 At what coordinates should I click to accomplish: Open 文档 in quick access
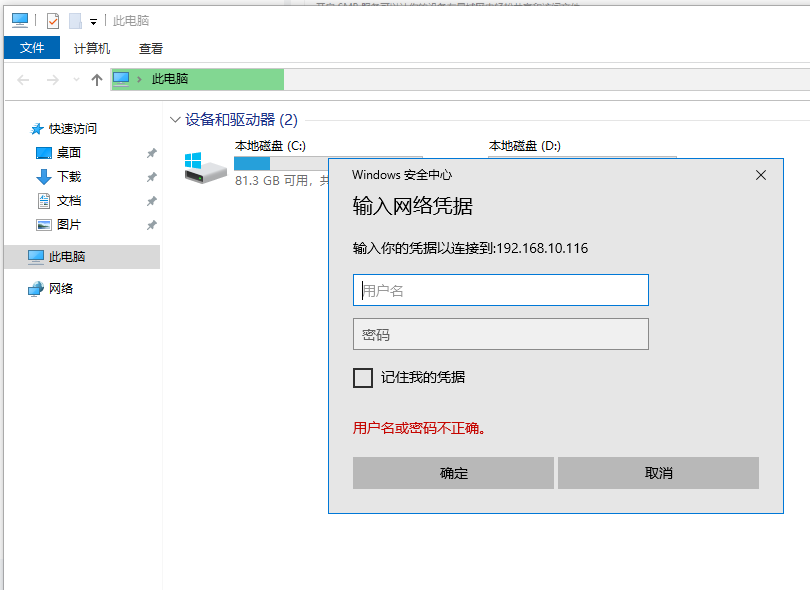(x=69, y=201)
